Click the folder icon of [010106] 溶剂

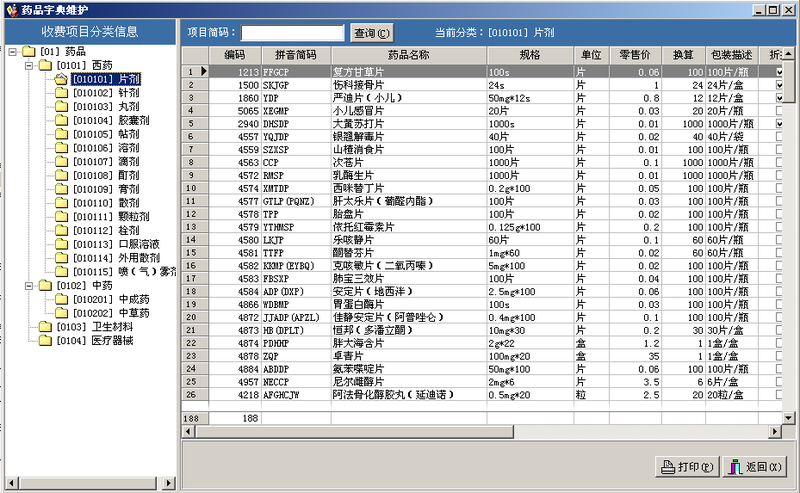click(x=61, y=147)
